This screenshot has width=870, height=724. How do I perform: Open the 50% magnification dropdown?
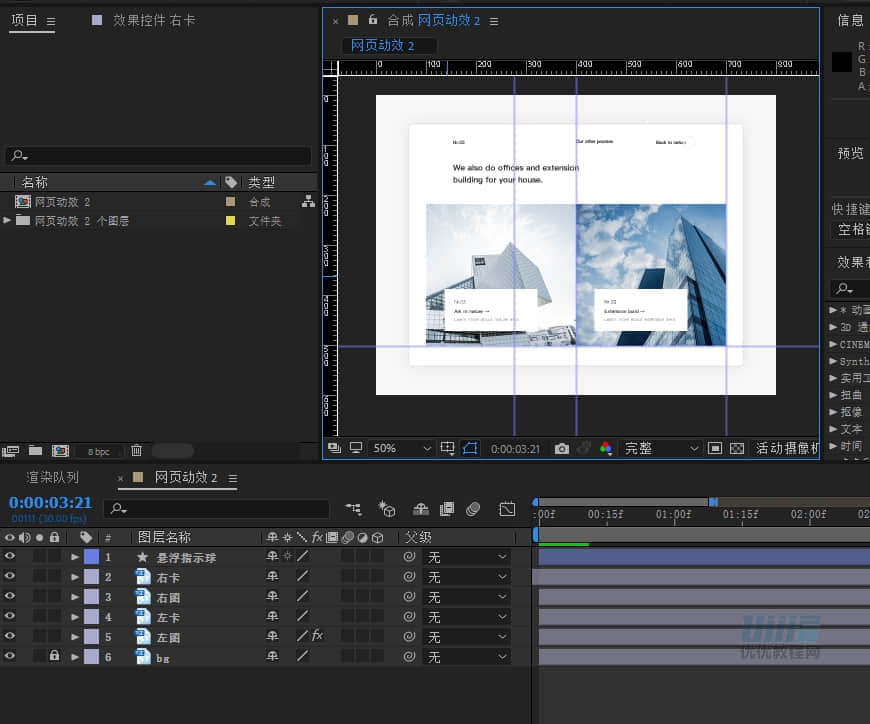coord(402,449)
